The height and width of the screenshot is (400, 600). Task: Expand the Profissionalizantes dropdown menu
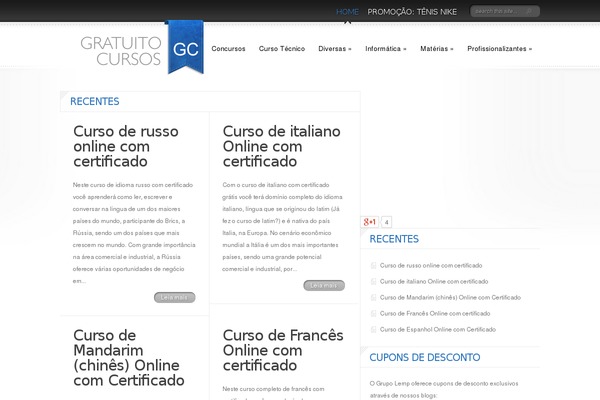[499, 49]
